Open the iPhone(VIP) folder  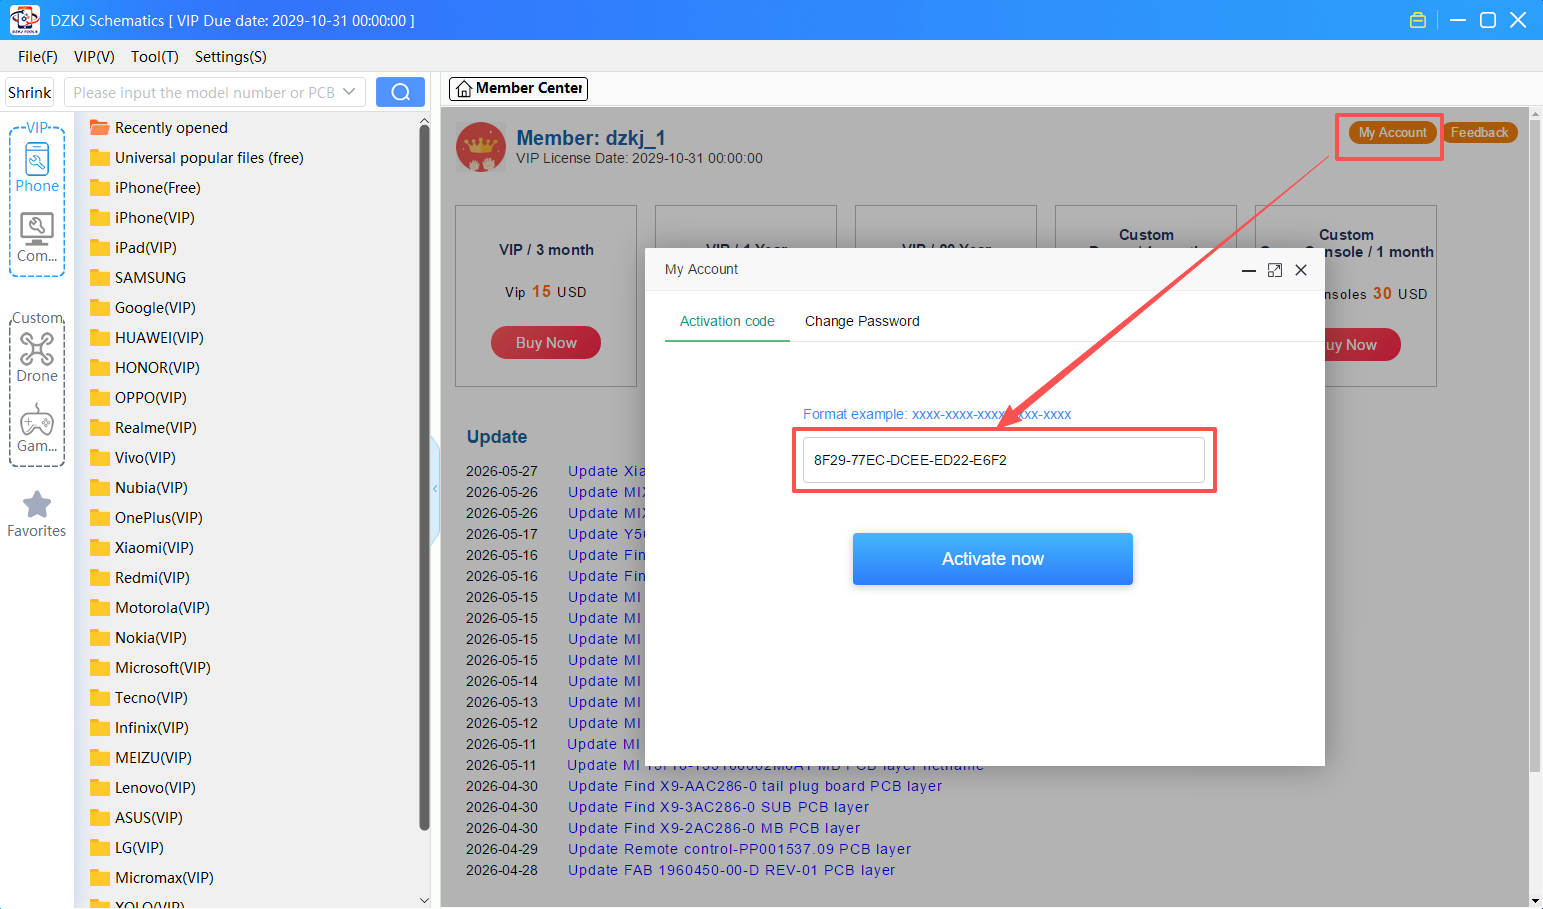point(142,218)
